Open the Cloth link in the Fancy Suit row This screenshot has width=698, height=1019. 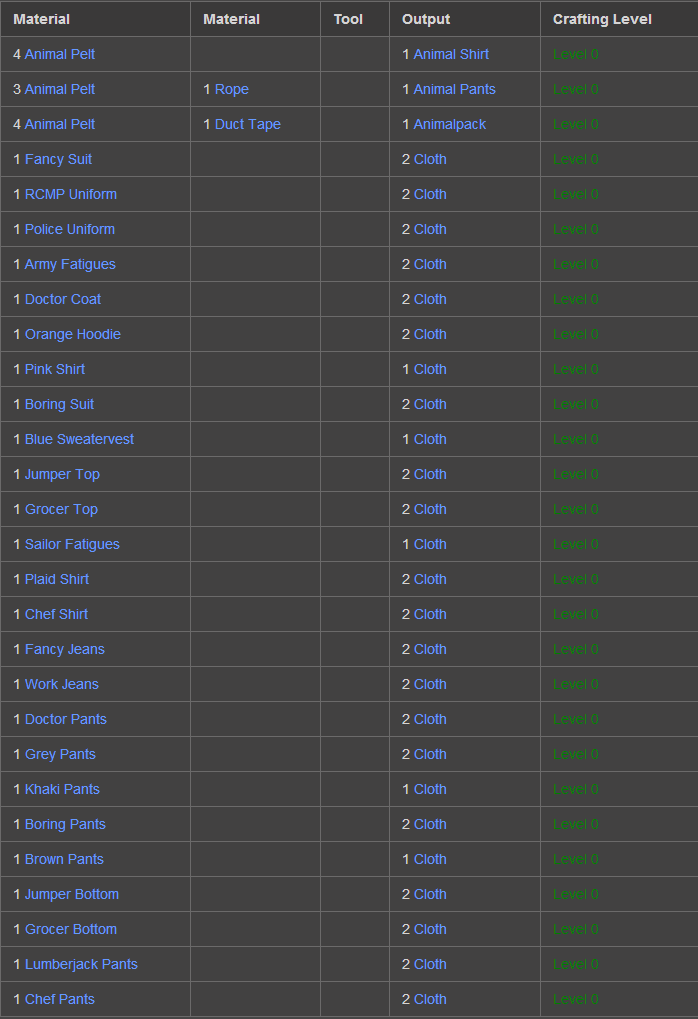tap(430, 160)
